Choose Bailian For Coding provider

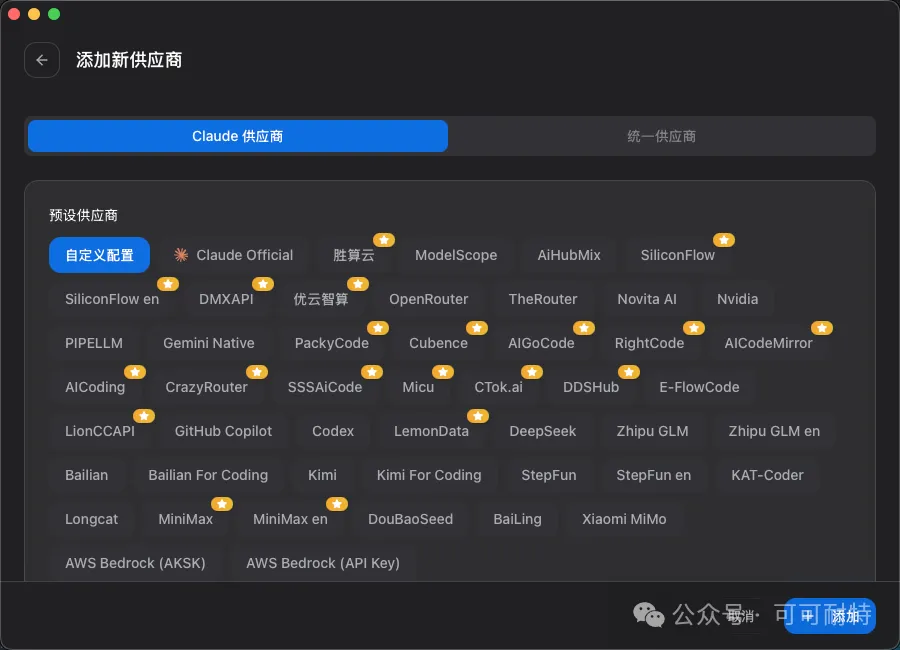click(208, 475)
